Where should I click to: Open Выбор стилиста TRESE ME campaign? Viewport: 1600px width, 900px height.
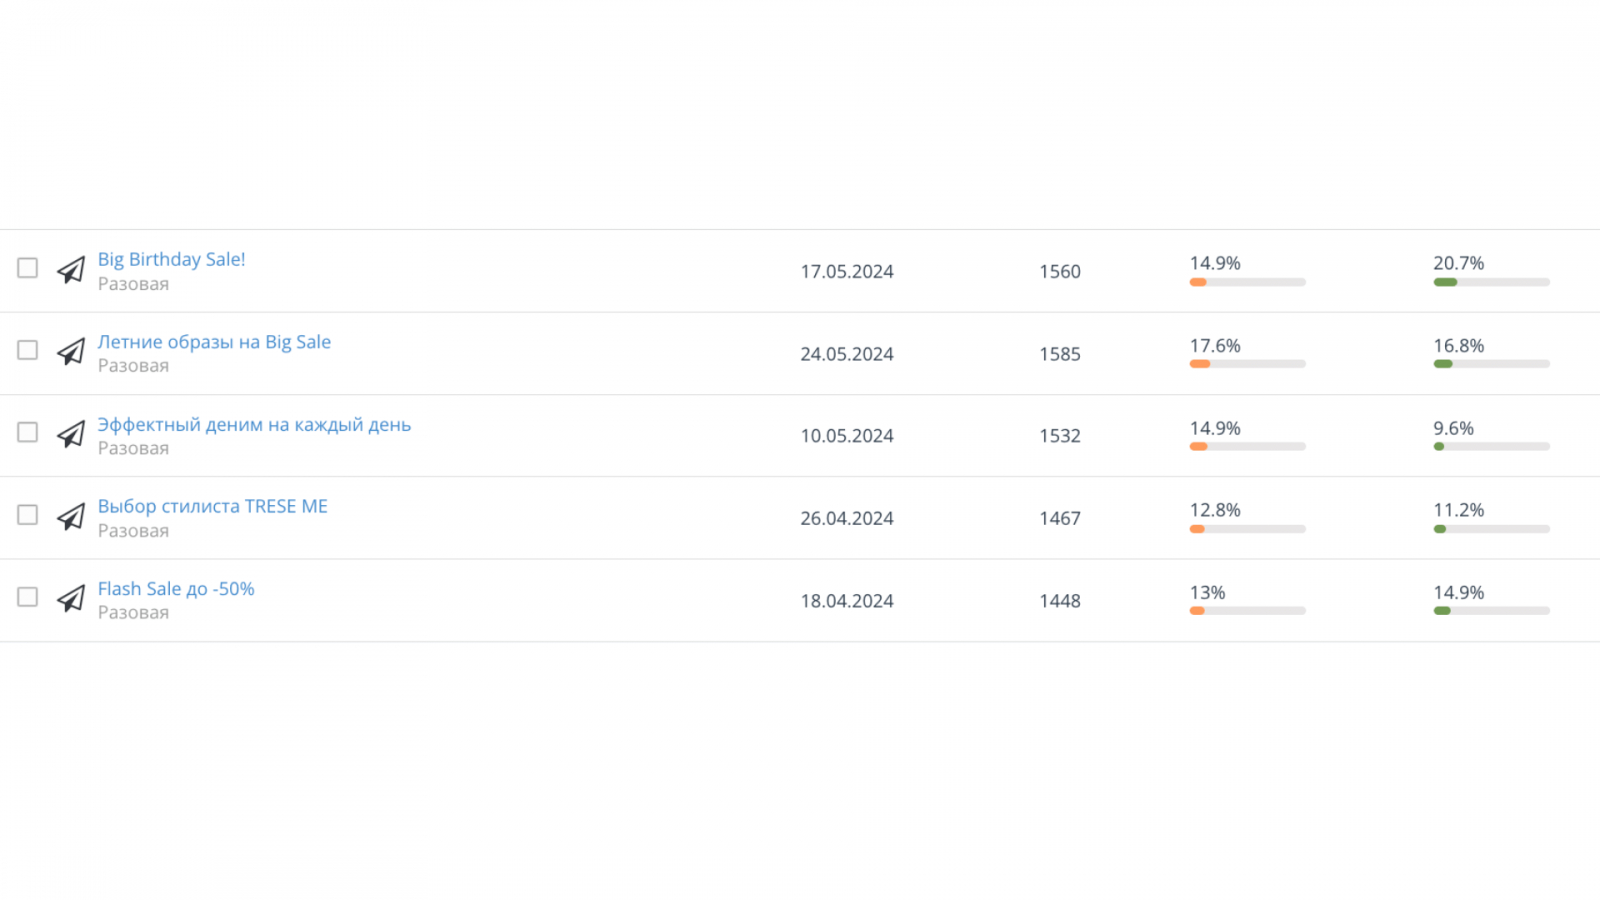point(212,506)
